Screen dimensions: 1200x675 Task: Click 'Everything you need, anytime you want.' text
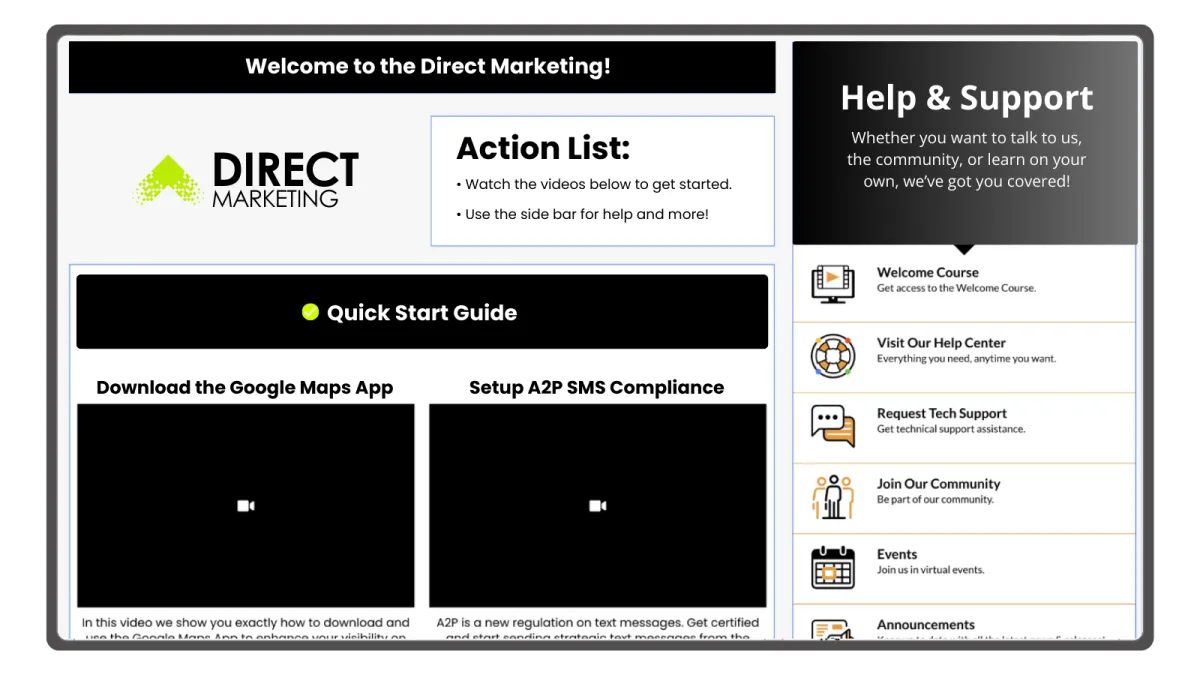click(x=966, y=359)
